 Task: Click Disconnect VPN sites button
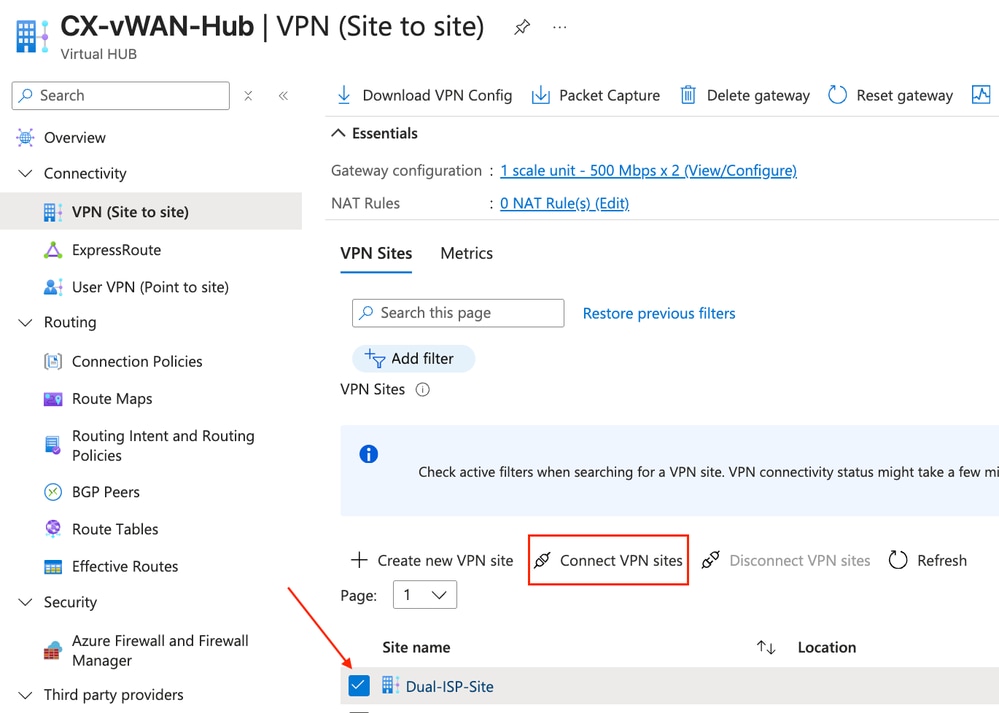click(786, 561)
